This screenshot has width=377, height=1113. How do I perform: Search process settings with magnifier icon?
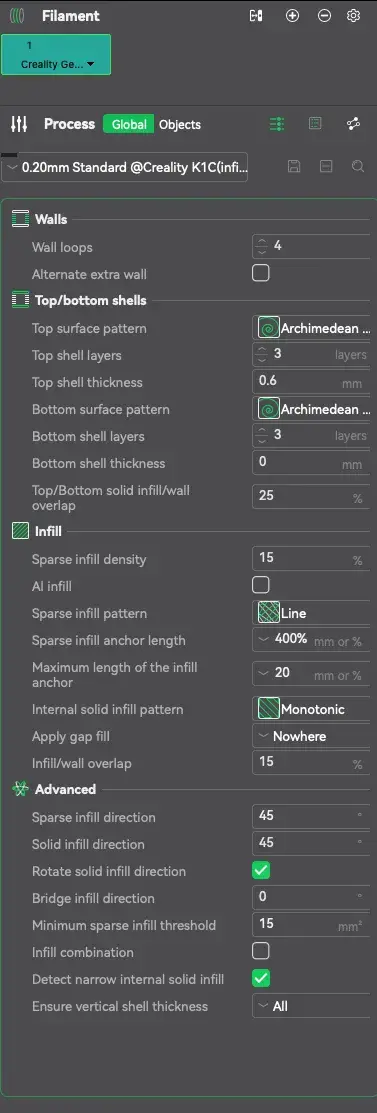pyautogui.click(x=359, y=166)
